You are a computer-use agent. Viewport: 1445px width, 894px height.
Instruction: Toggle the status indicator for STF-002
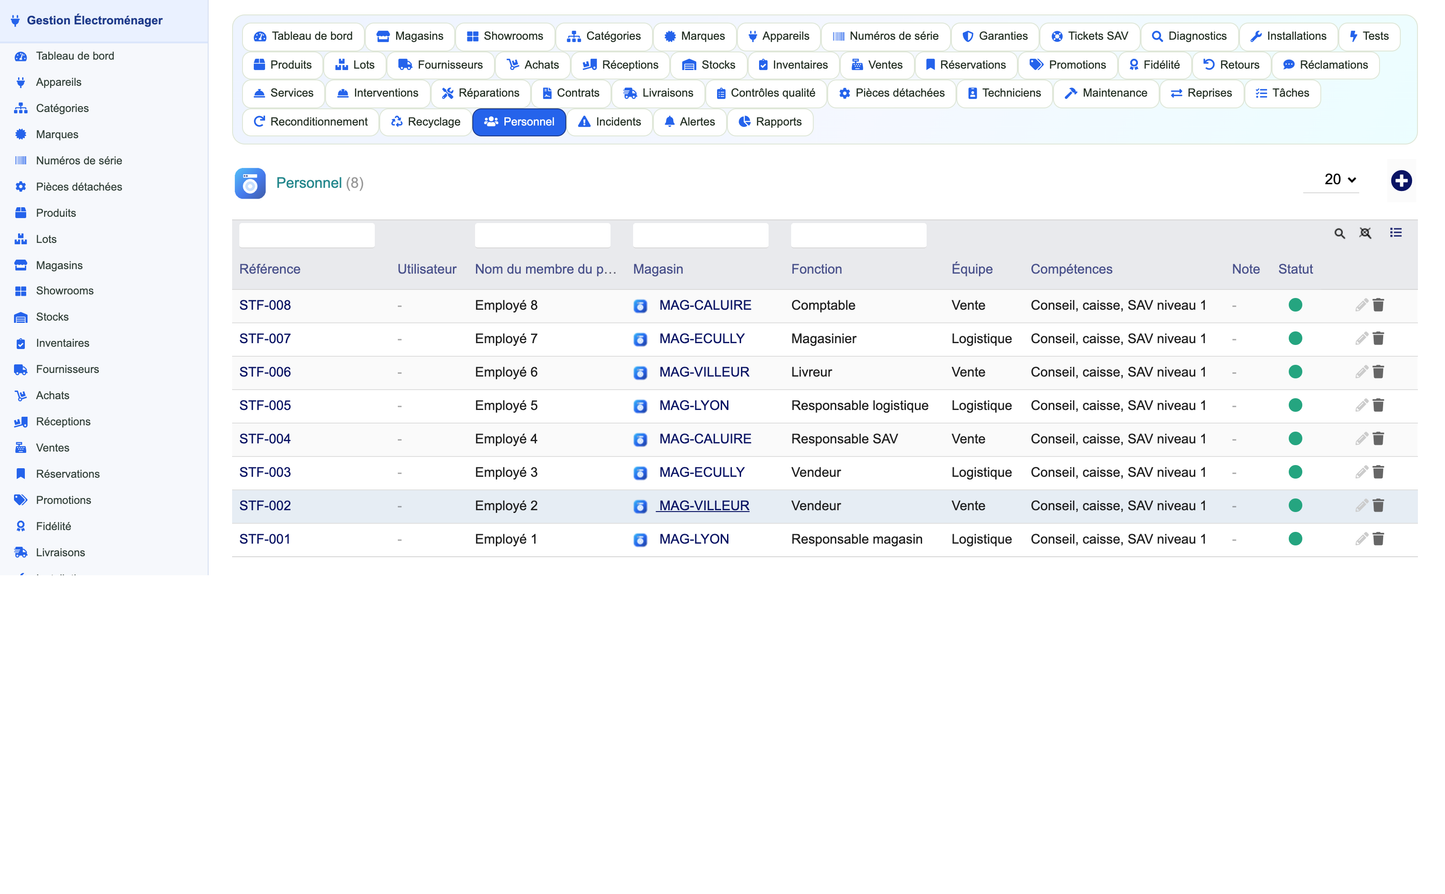point(1295,506)
